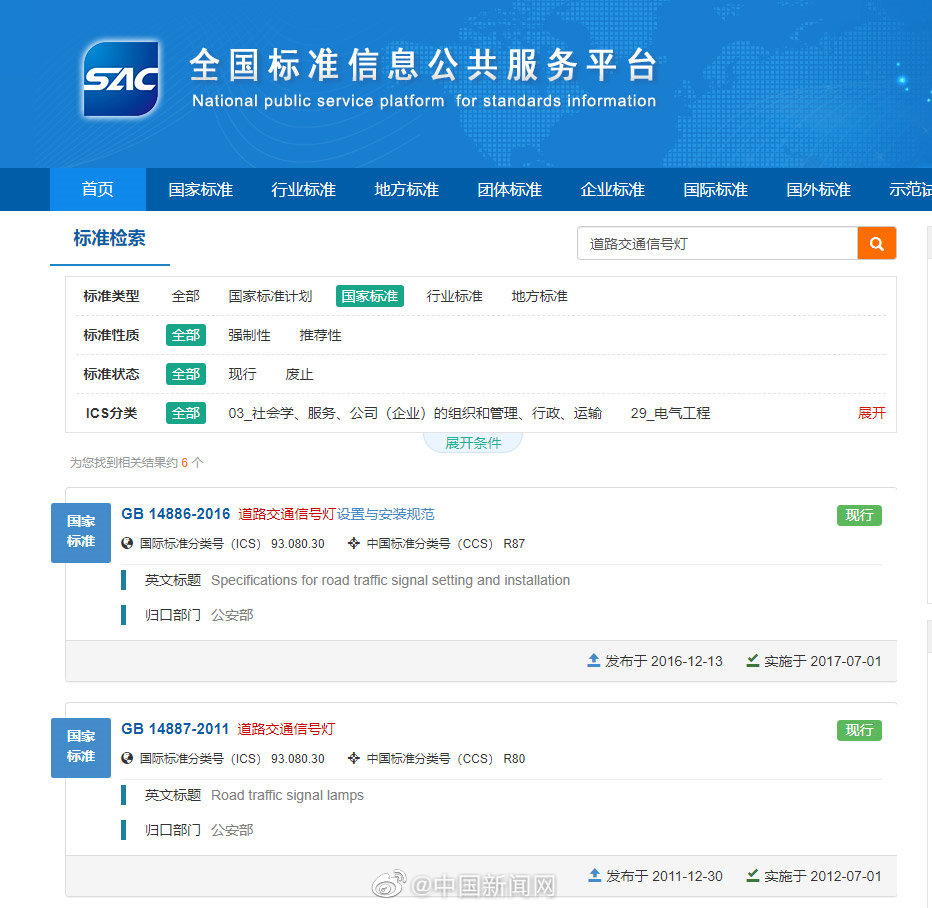Click 现行 badge on GB 14887-2011

(859, 730)
